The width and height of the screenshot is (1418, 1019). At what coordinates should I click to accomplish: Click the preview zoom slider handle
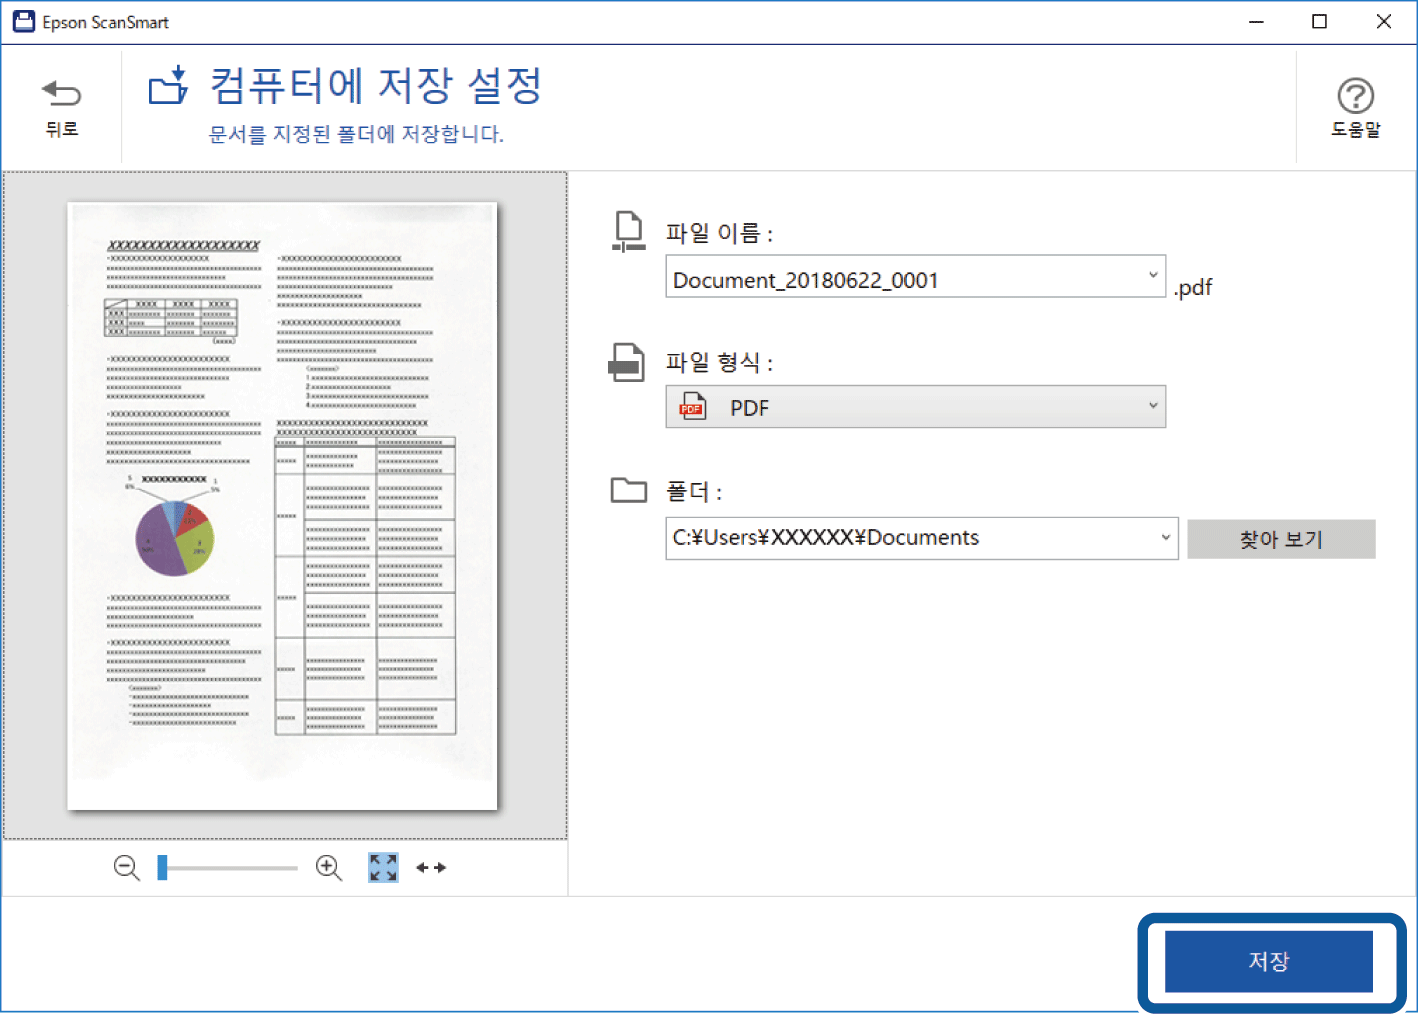coord(162,868)
